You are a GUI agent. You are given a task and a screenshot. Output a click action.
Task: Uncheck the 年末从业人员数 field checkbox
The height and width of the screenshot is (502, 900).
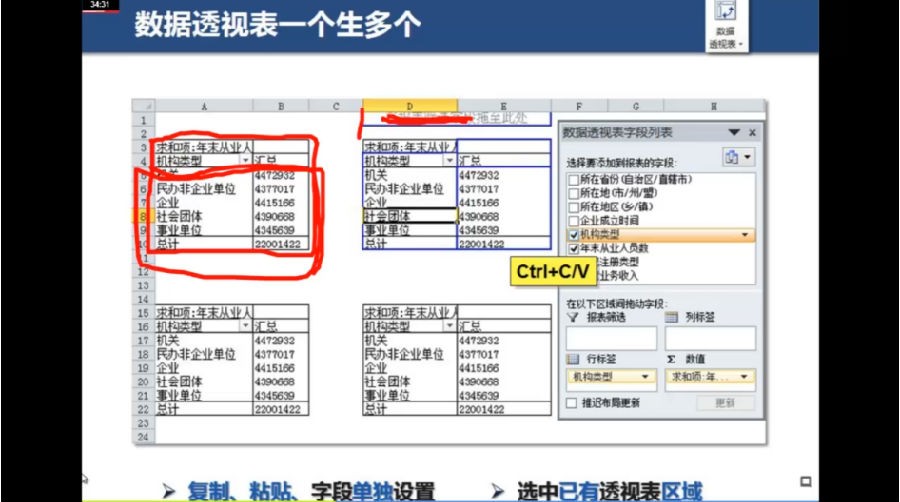(573, 248)
